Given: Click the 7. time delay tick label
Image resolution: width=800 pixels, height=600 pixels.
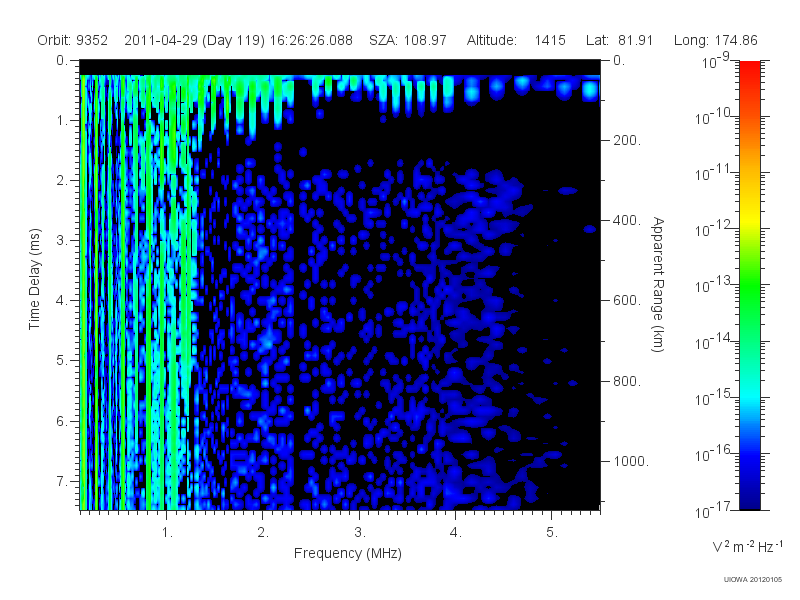Looking at the screenshot, I should click(x=62, y=481).
